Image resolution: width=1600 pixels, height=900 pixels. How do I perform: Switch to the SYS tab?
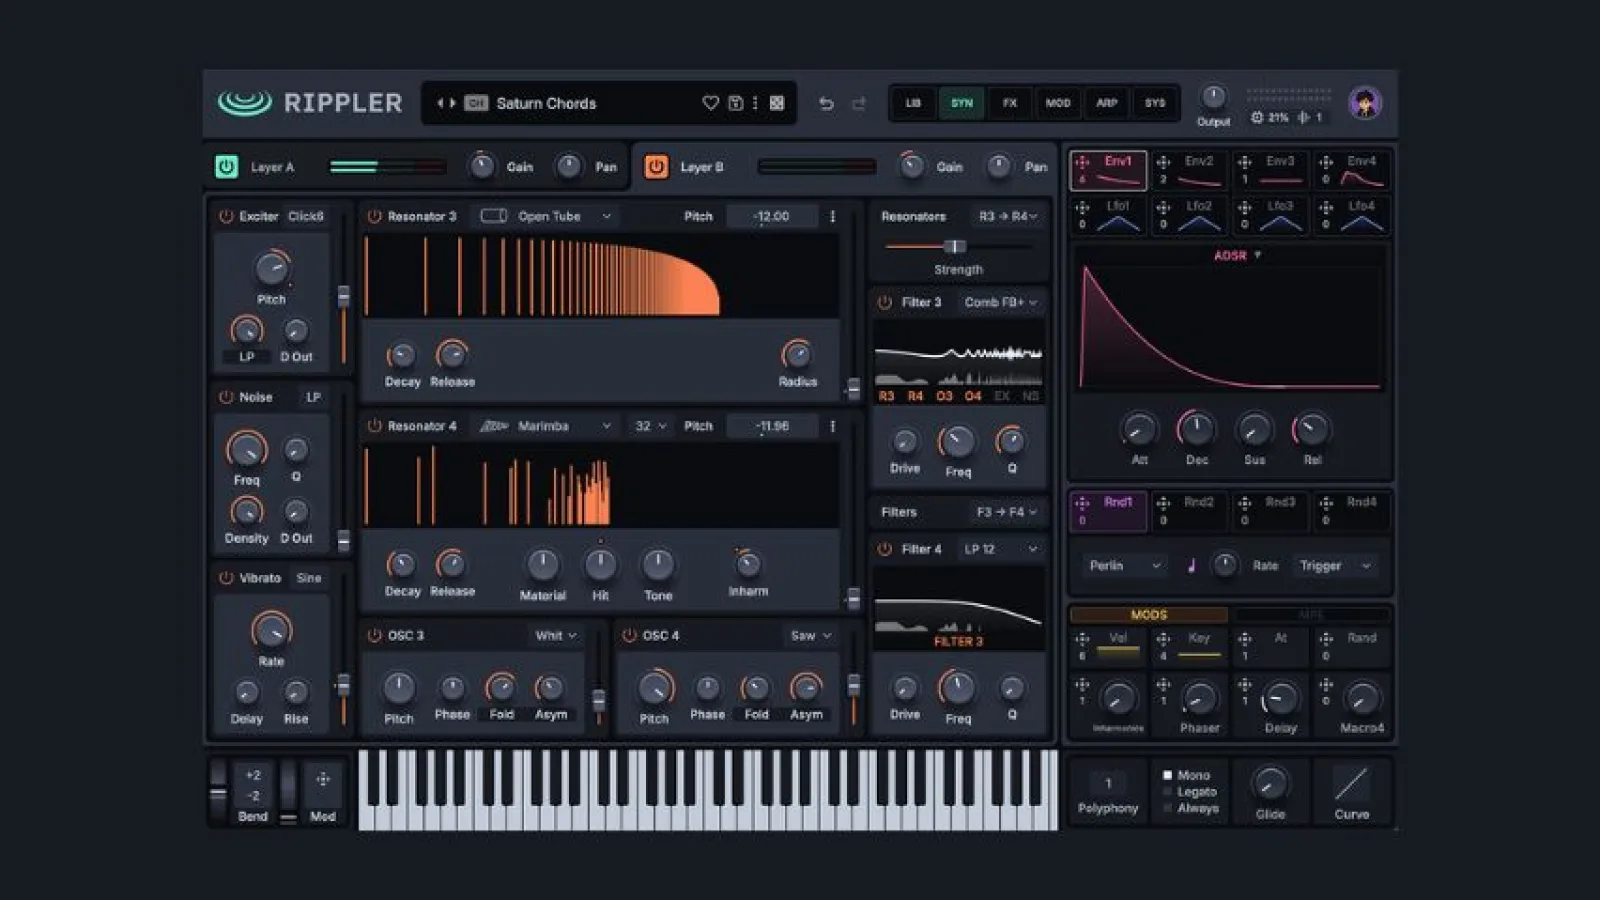coord(1155,103)
